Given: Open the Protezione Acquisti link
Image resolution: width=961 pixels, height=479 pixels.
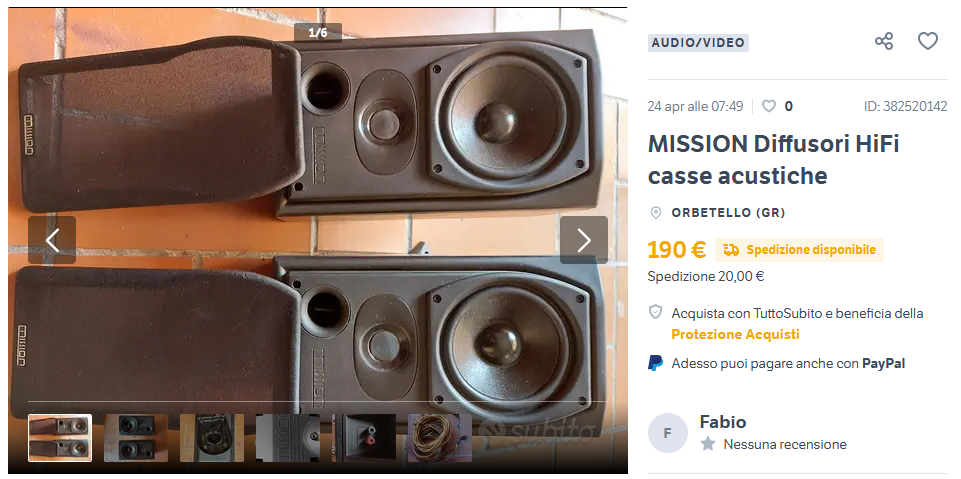Looking at the screenshot, I should point(735,334).
